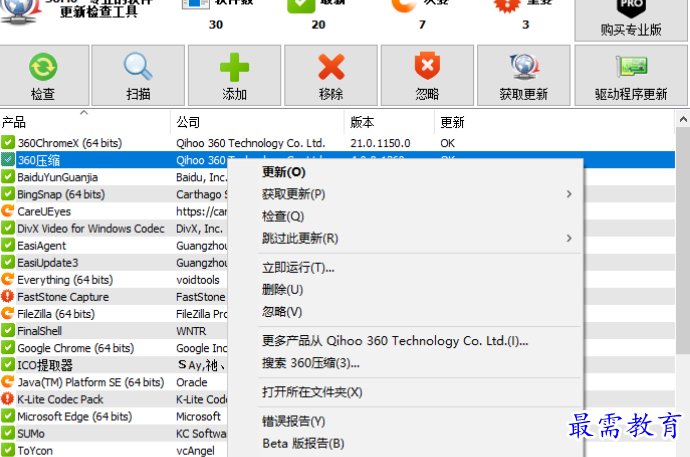This screenshot has height=457, width=690.
Task: Expand the submenu arrow of 获取更新(P)
Action: tap(569, 194)
